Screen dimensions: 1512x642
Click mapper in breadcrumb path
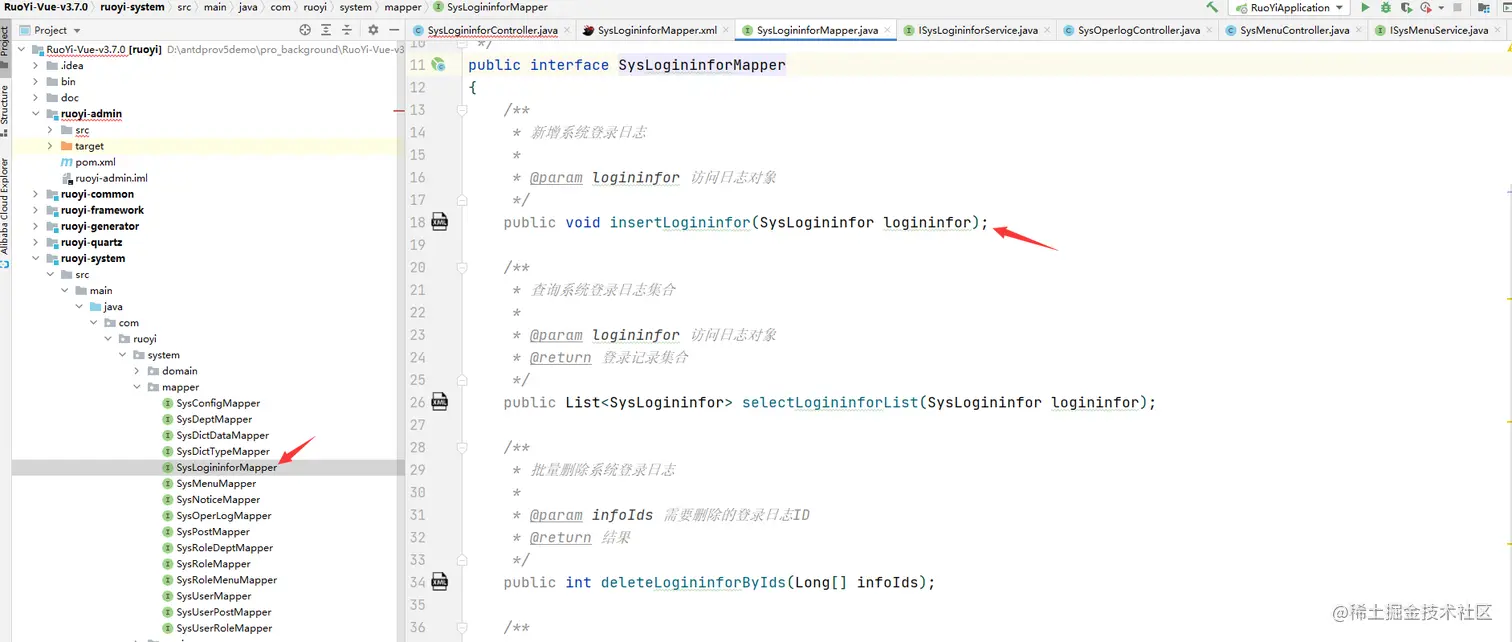coord(403,7)
